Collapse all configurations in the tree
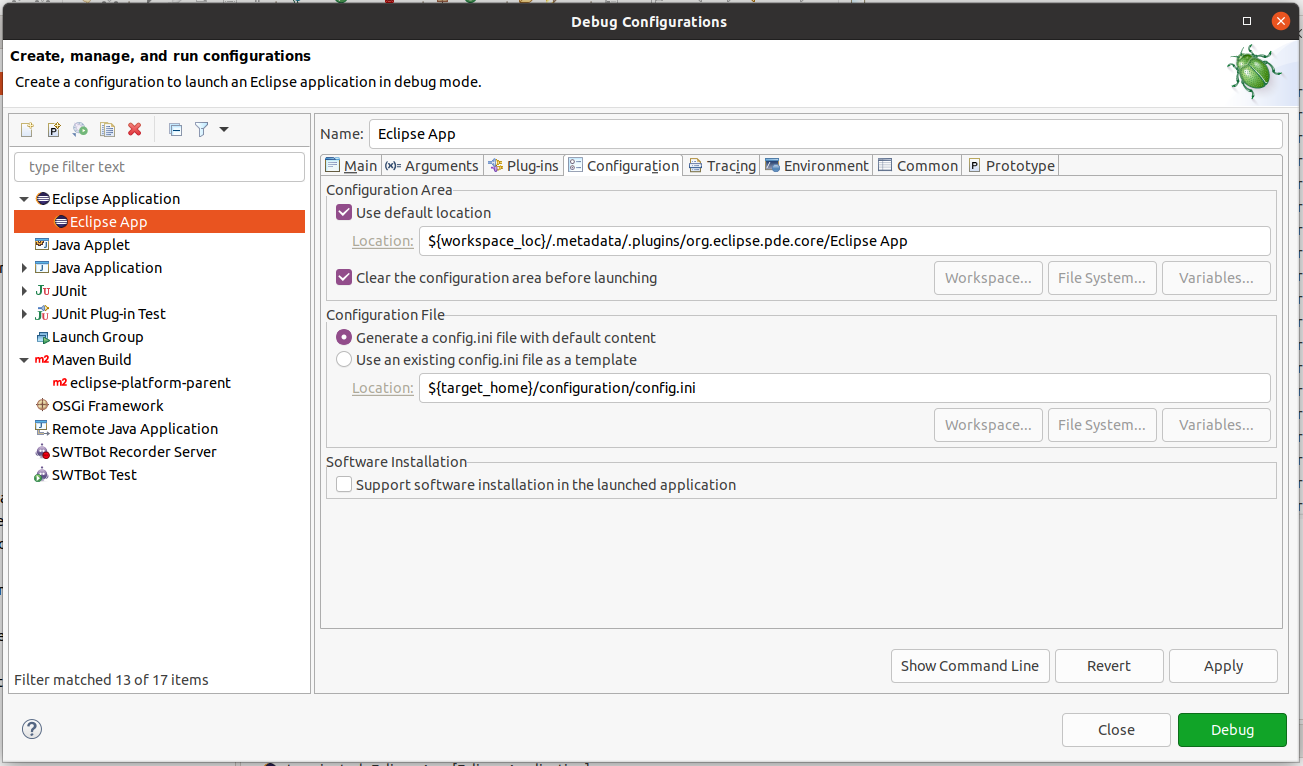 (x=175, y=129)
